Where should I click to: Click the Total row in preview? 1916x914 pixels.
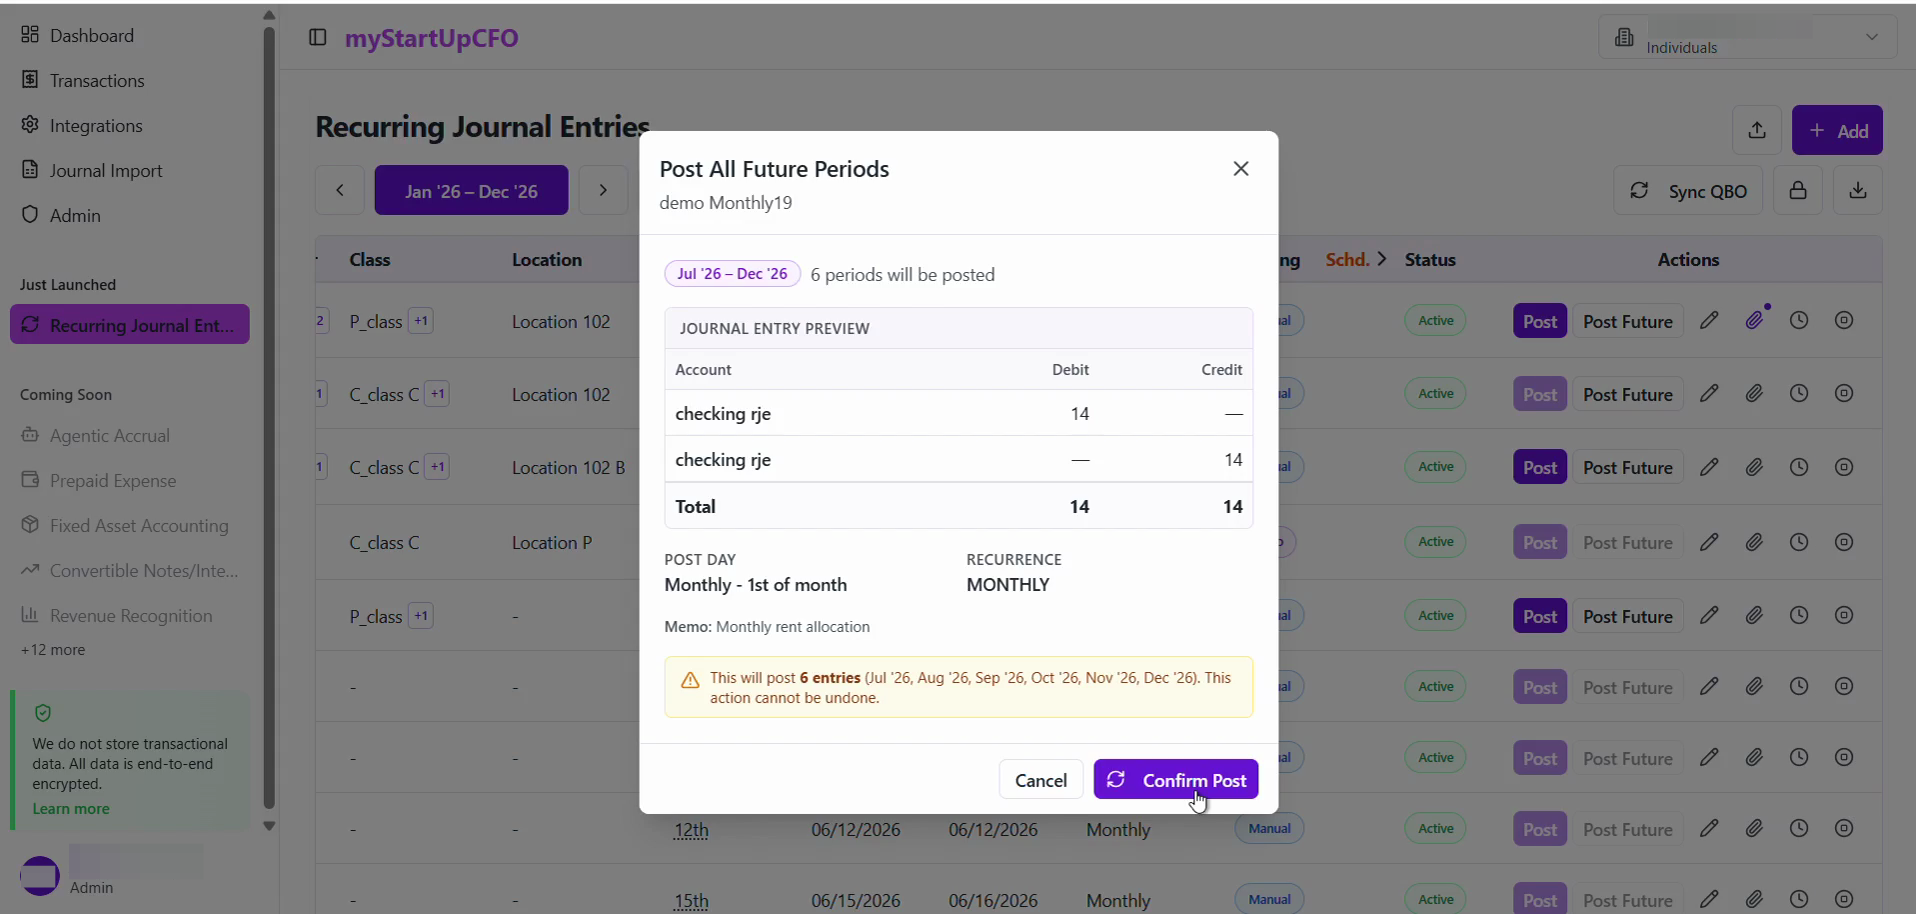point(958,506)
